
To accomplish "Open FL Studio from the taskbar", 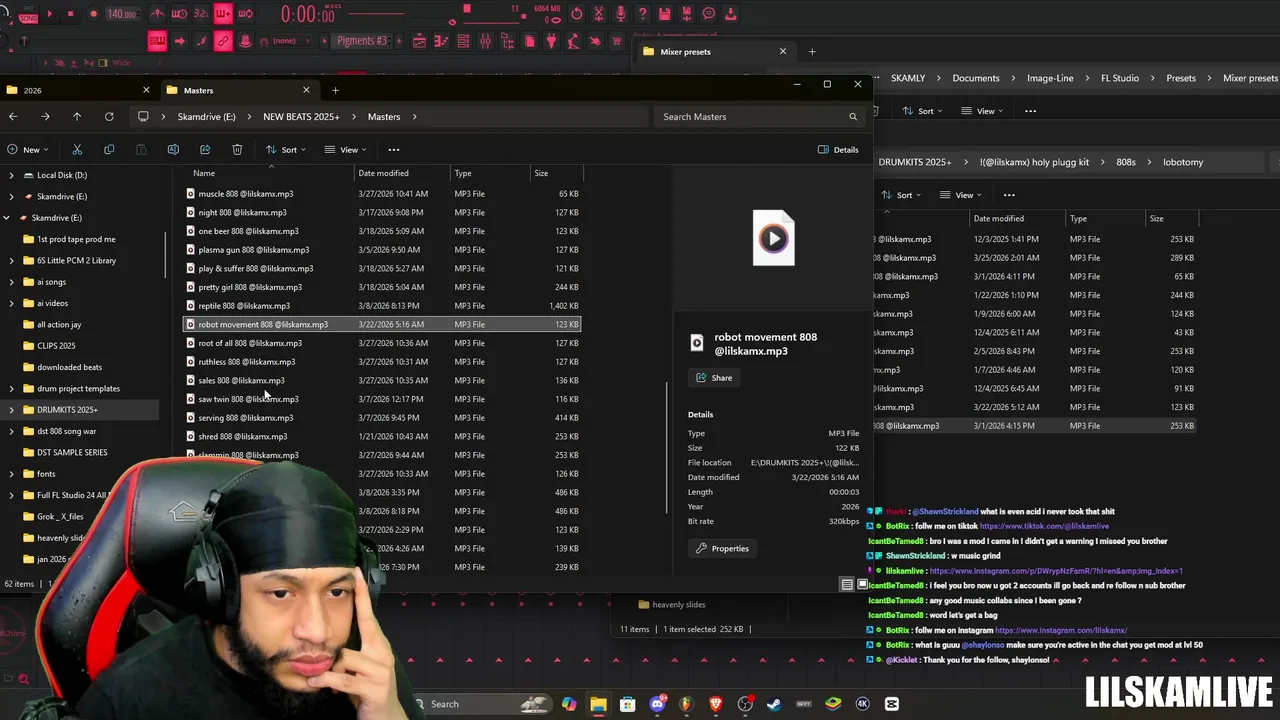I will pyautogui.click(x=686, y=704).
